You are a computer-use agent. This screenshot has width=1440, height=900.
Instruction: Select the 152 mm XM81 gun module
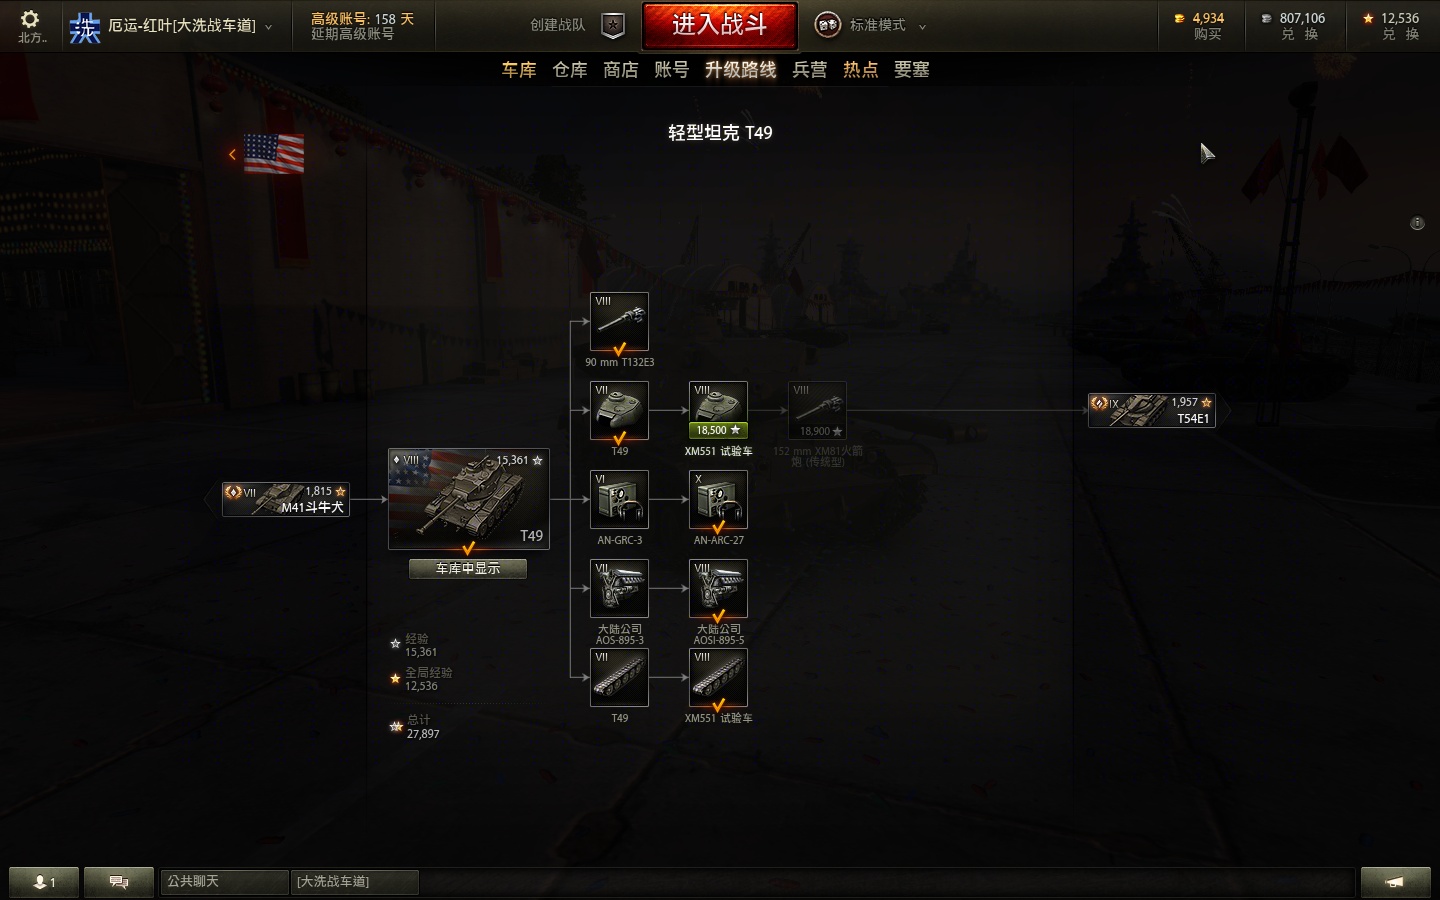pyautogui.click(x=817, y=411)
